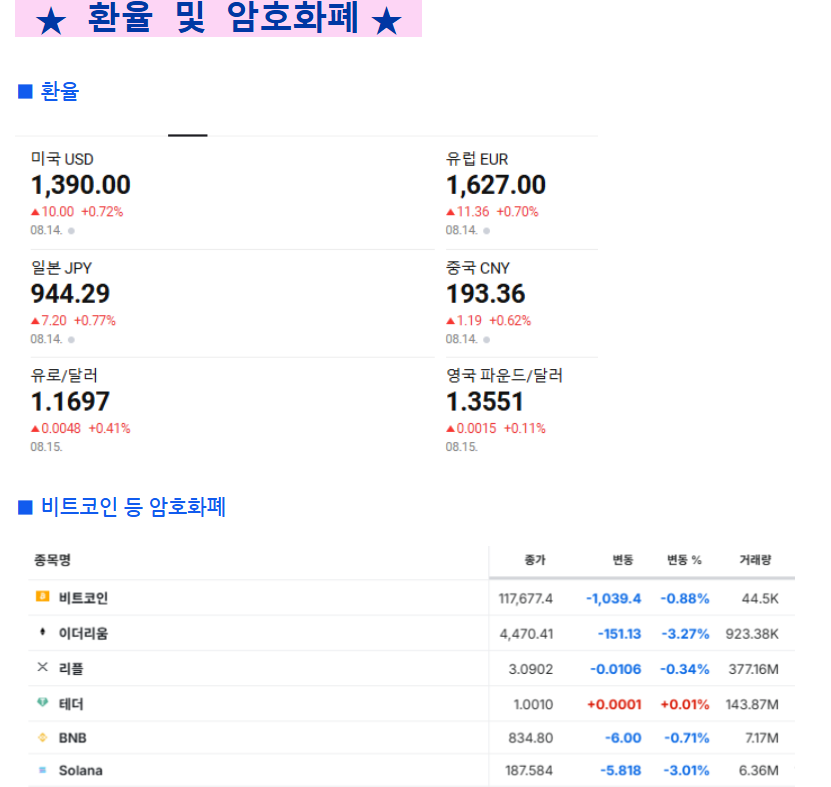Click Bitcoin closing price 117,677.4

point(526,598)
